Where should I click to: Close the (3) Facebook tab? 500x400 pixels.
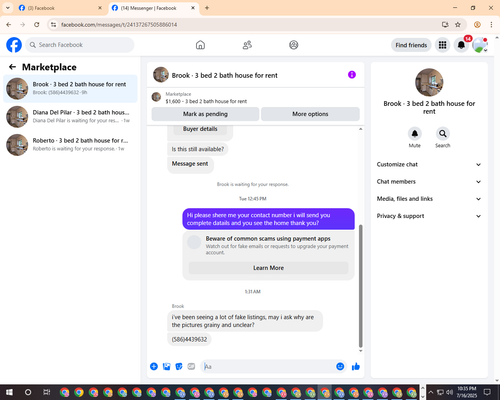100,8
